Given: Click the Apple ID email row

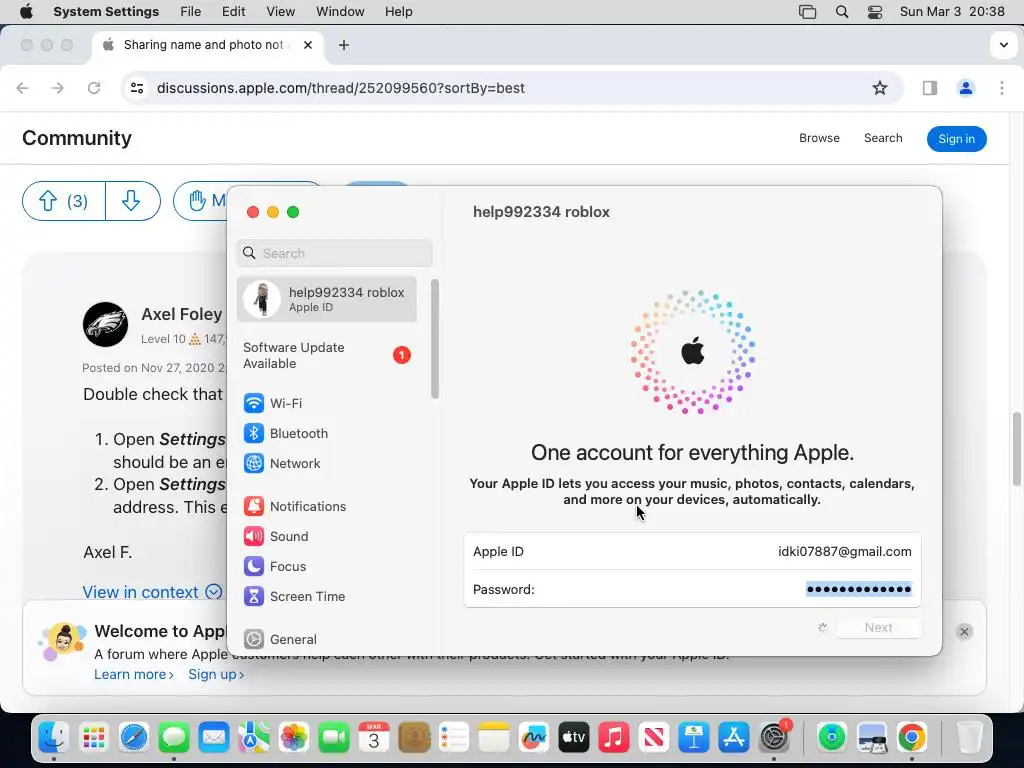Looking at the screenshot, I should [692, 551].
